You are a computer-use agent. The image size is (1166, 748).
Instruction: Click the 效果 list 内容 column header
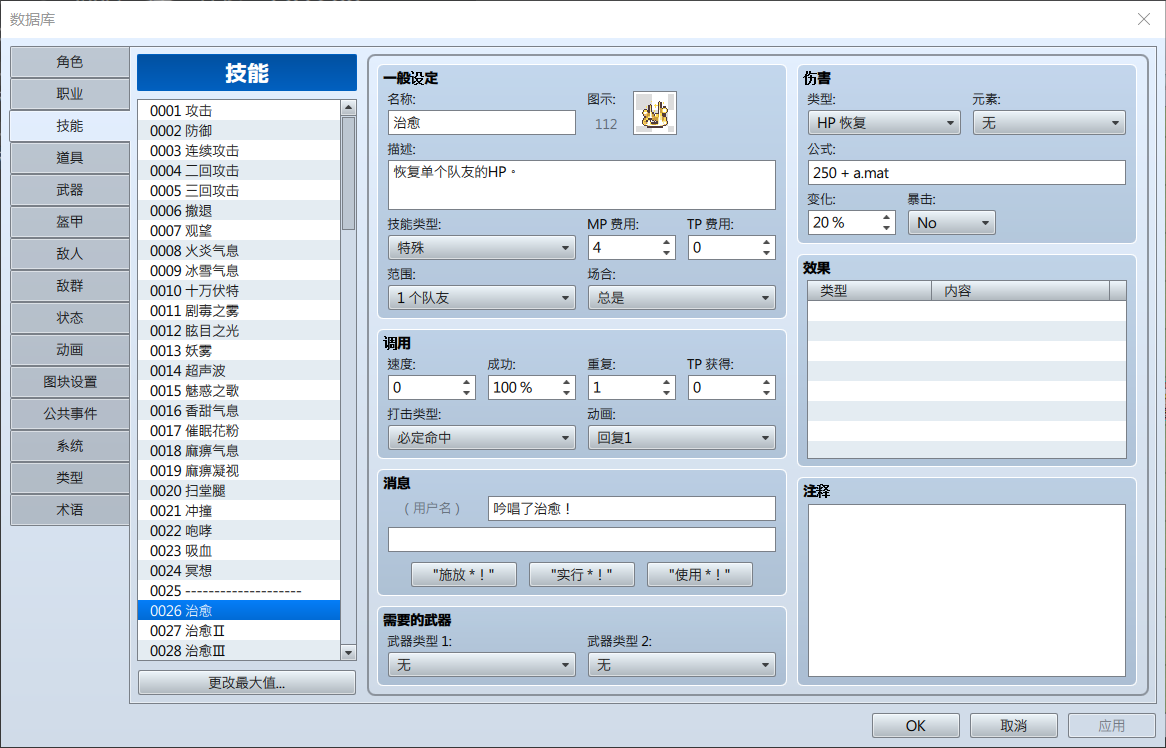1020,291
